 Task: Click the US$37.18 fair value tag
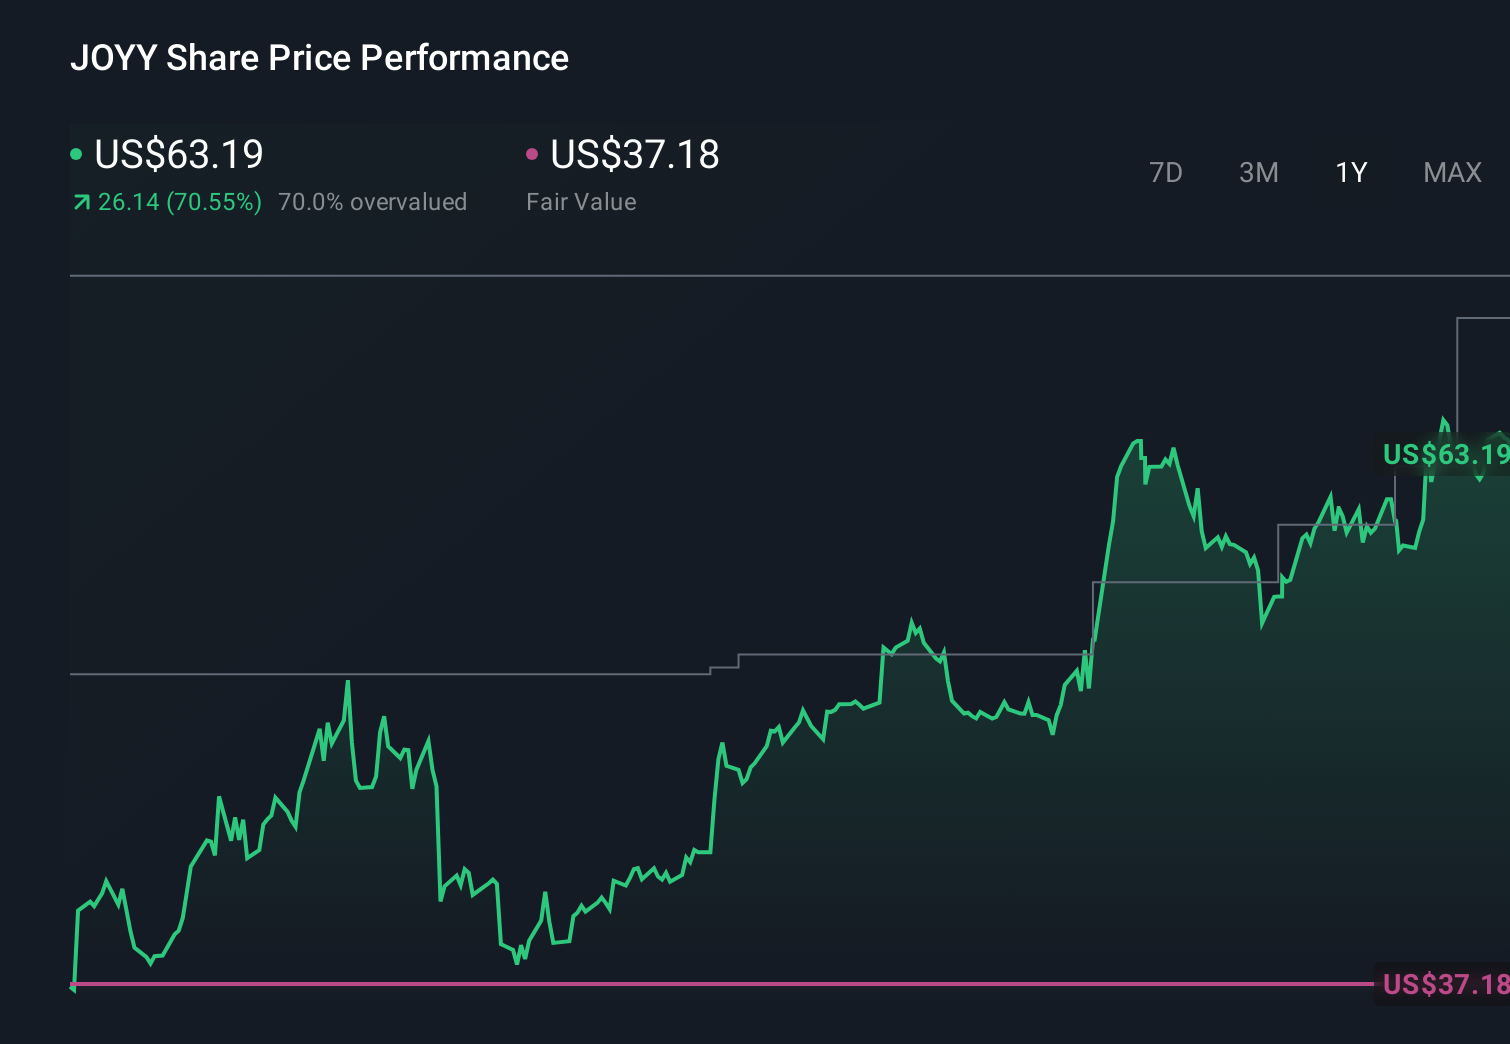[x=1440, y=985]
